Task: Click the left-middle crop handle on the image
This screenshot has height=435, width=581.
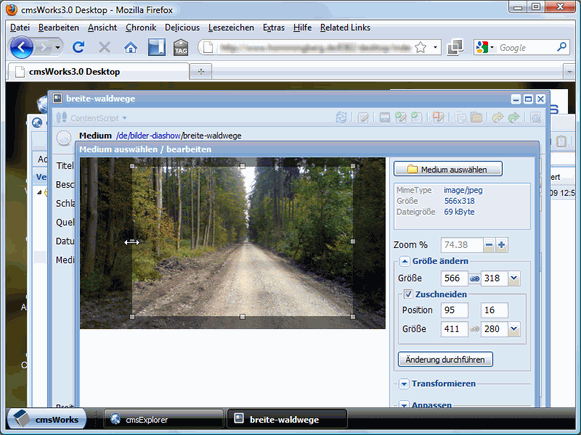Action: [x=132, y=242]
